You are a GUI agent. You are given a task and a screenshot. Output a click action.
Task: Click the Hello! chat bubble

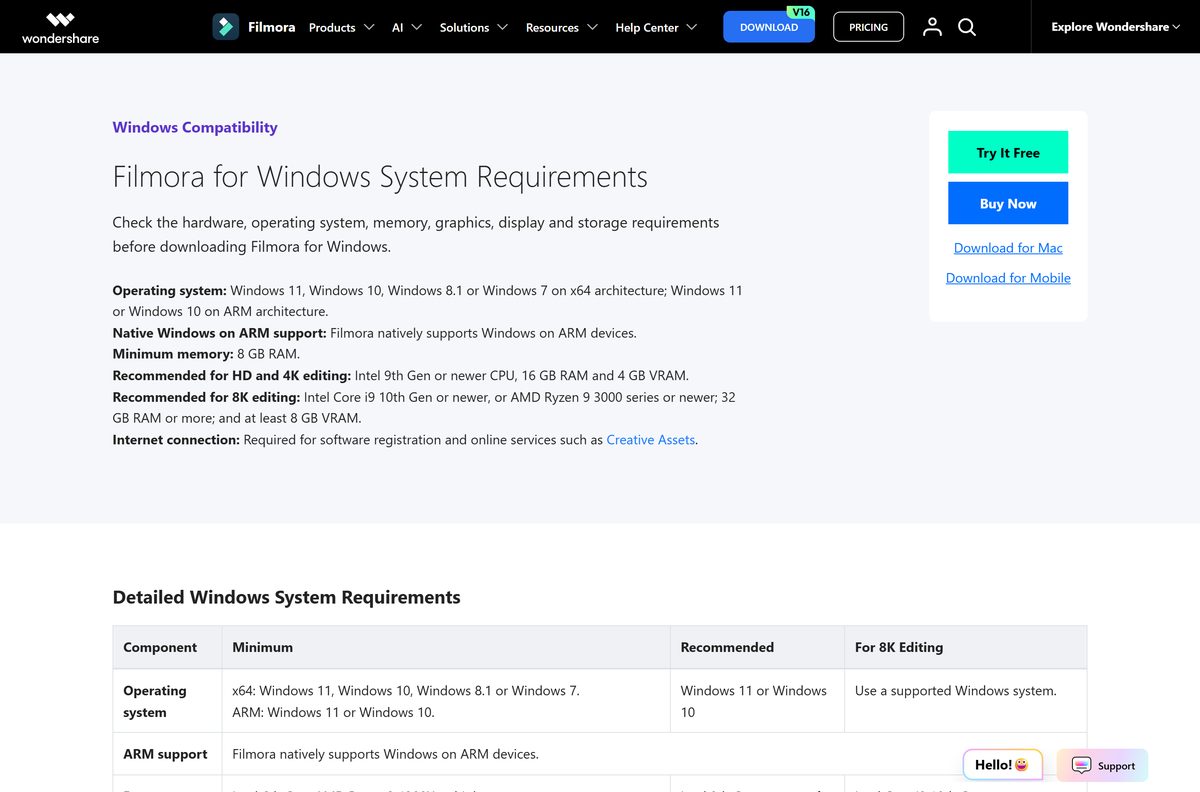click(x=1003, y=765)
